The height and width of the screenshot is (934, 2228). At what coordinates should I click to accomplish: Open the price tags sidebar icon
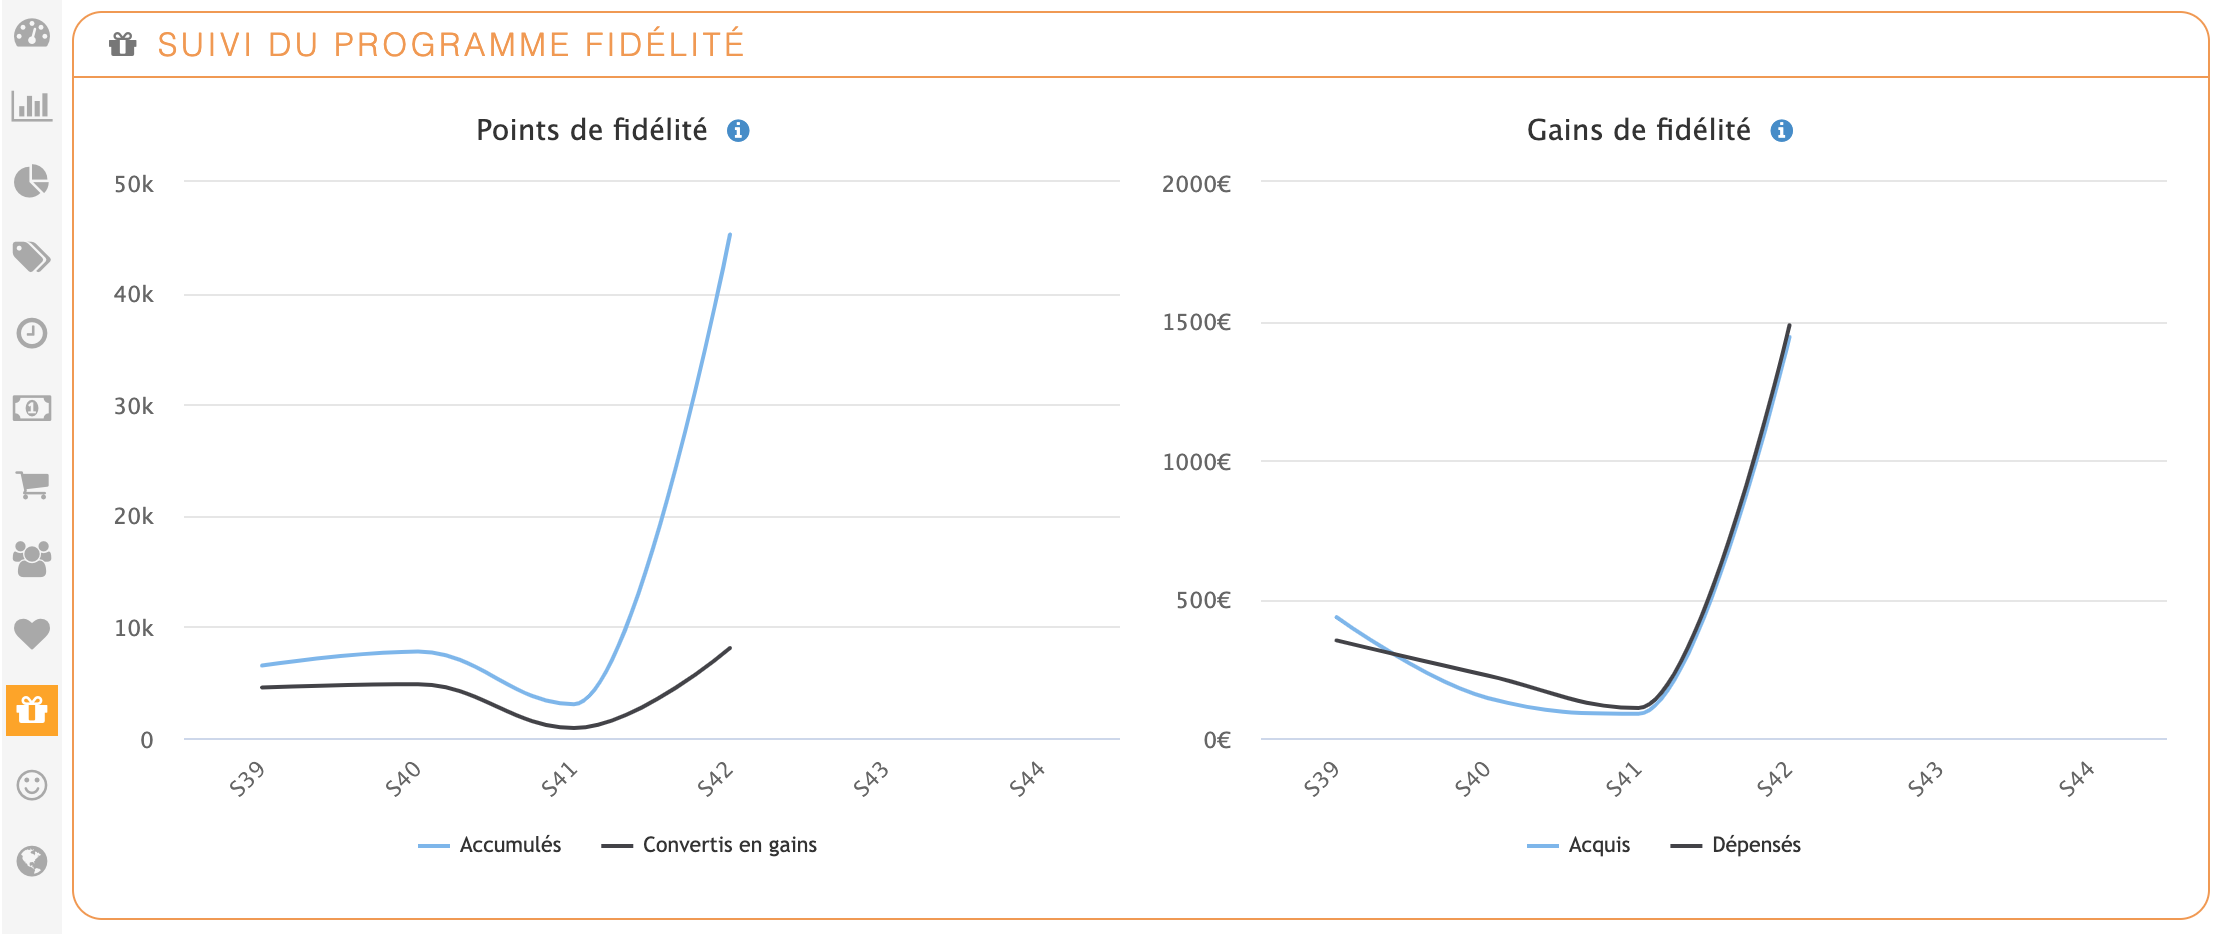pos(32,257)
